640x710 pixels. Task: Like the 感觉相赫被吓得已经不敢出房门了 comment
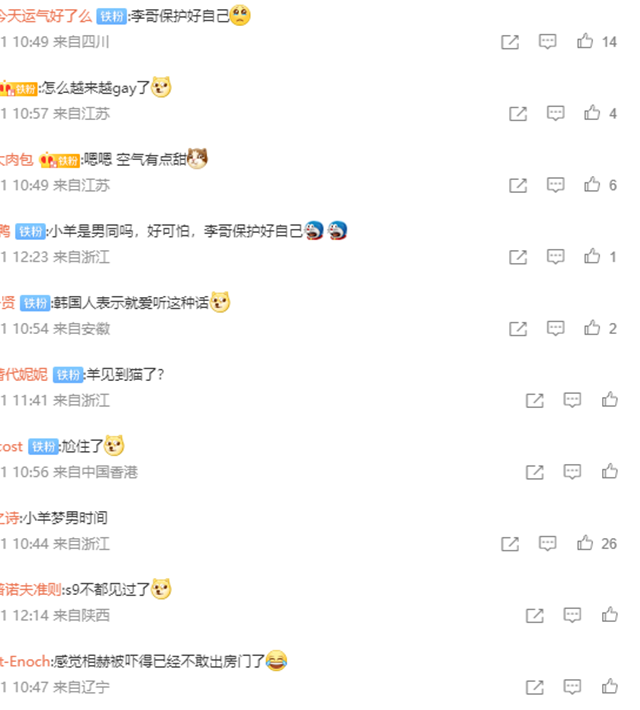click(610, 686)
